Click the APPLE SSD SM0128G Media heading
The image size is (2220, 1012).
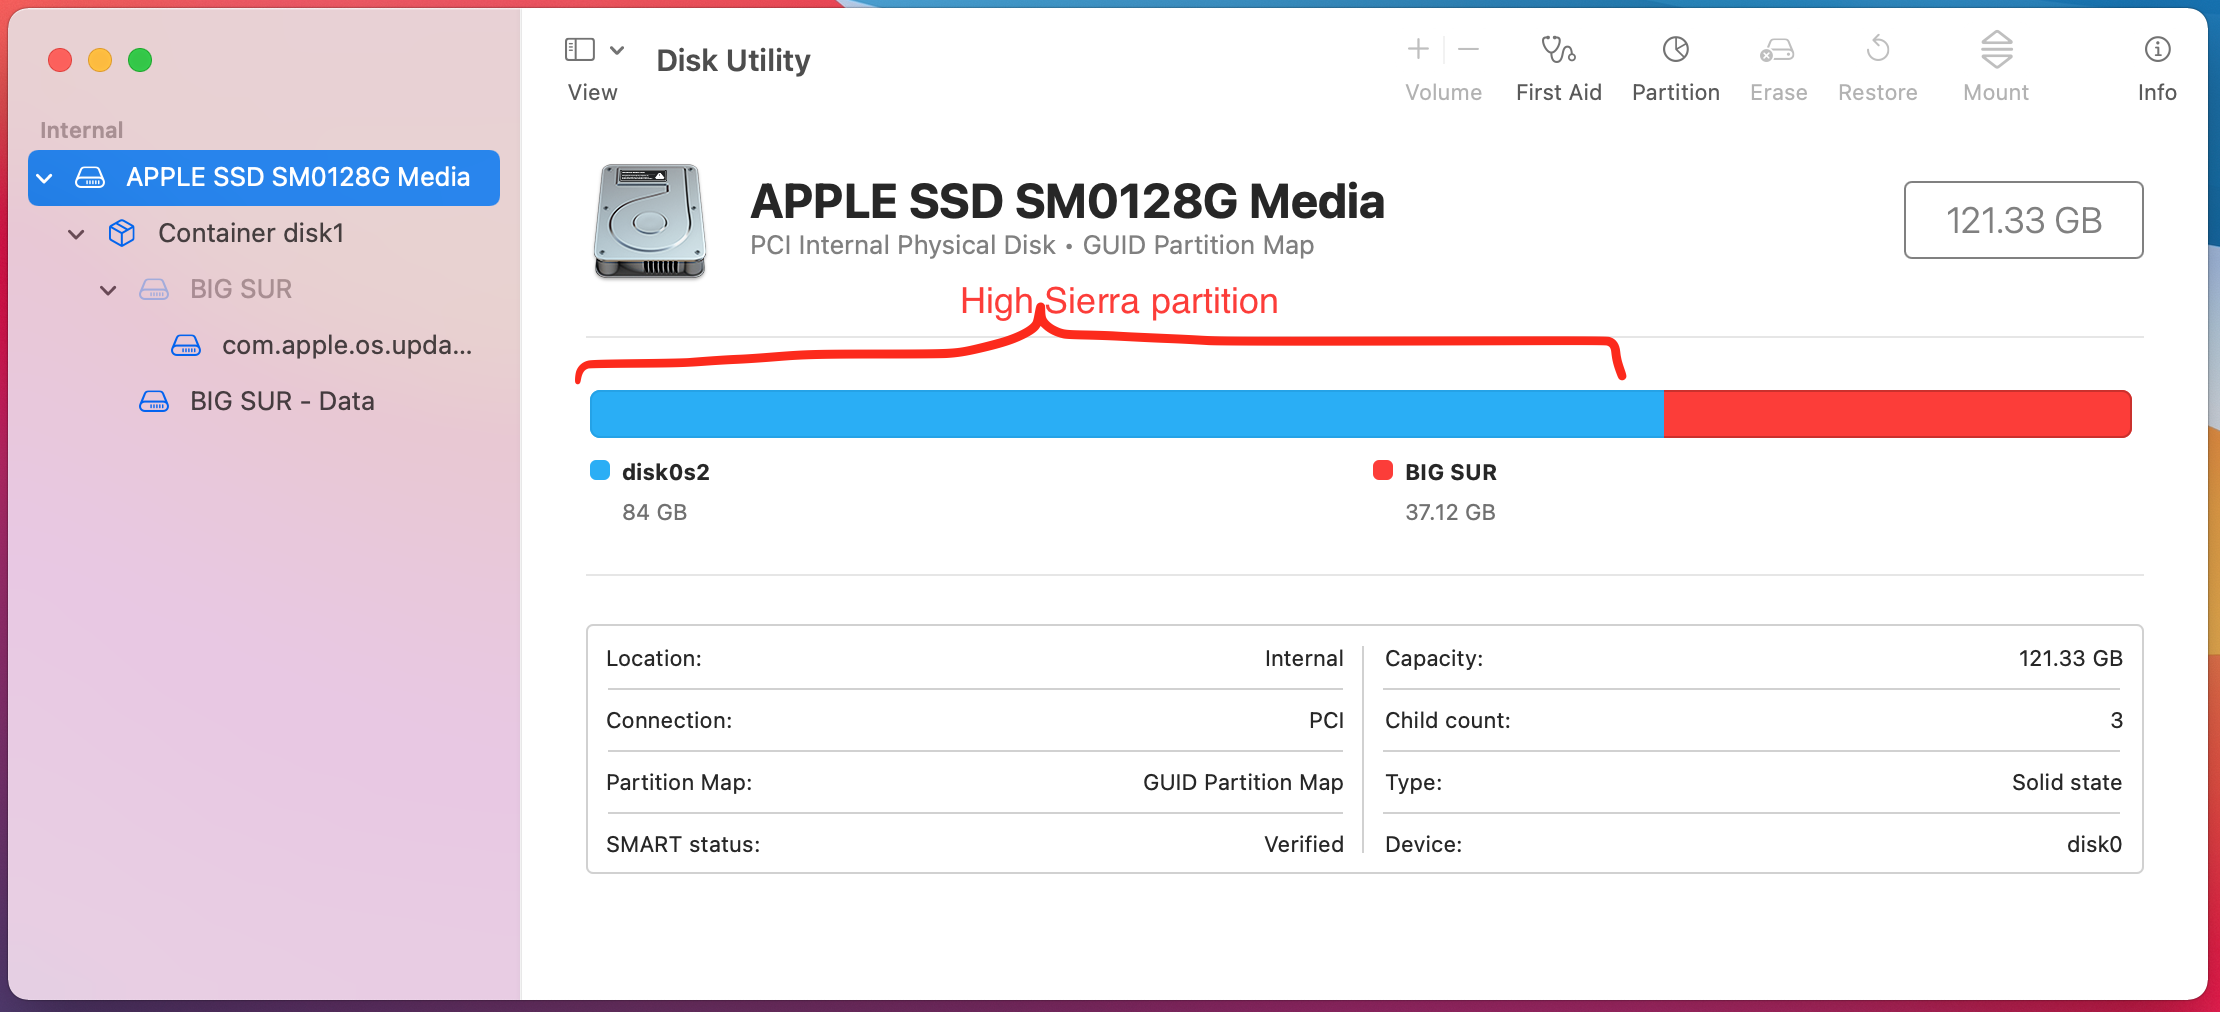(x=1068, y=201)
